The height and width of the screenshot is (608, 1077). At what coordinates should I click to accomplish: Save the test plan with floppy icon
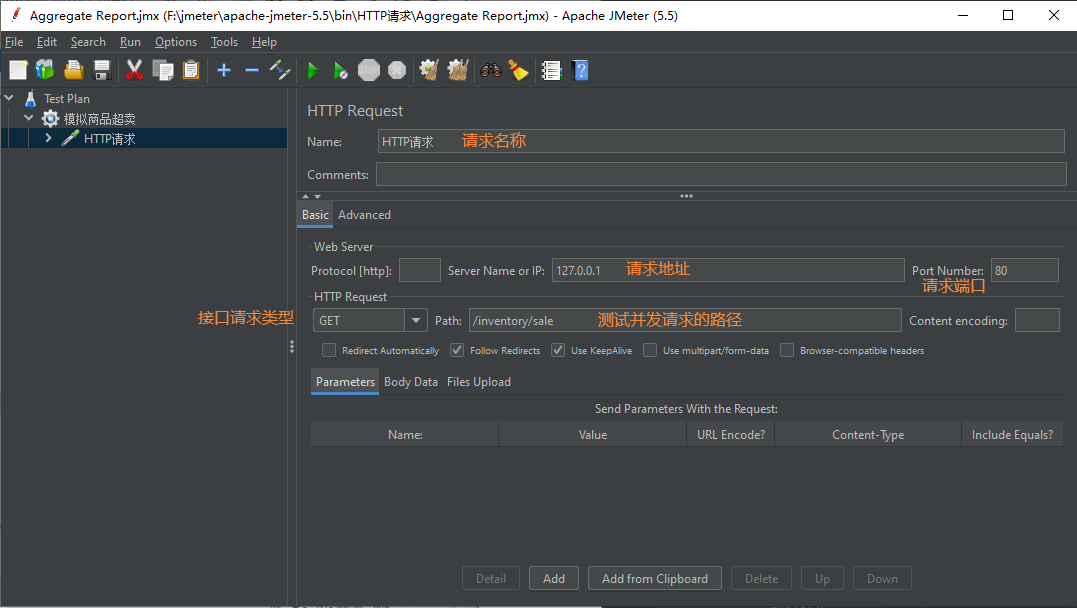(x=102, y=70)
